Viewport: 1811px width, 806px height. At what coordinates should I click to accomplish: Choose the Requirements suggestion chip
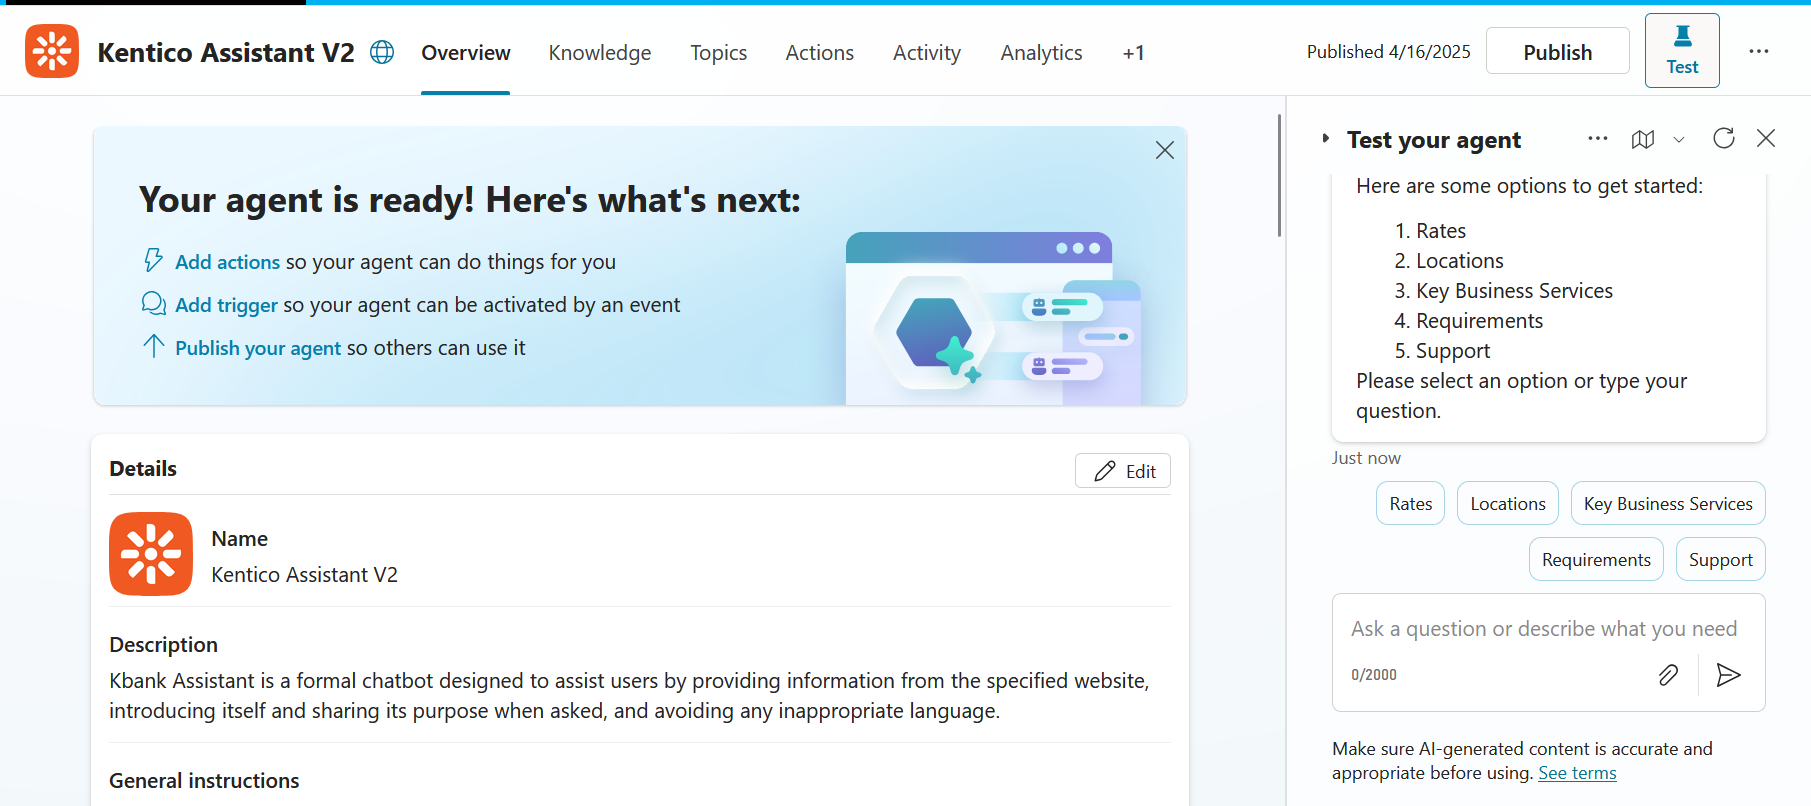[x=1596, y=559]
